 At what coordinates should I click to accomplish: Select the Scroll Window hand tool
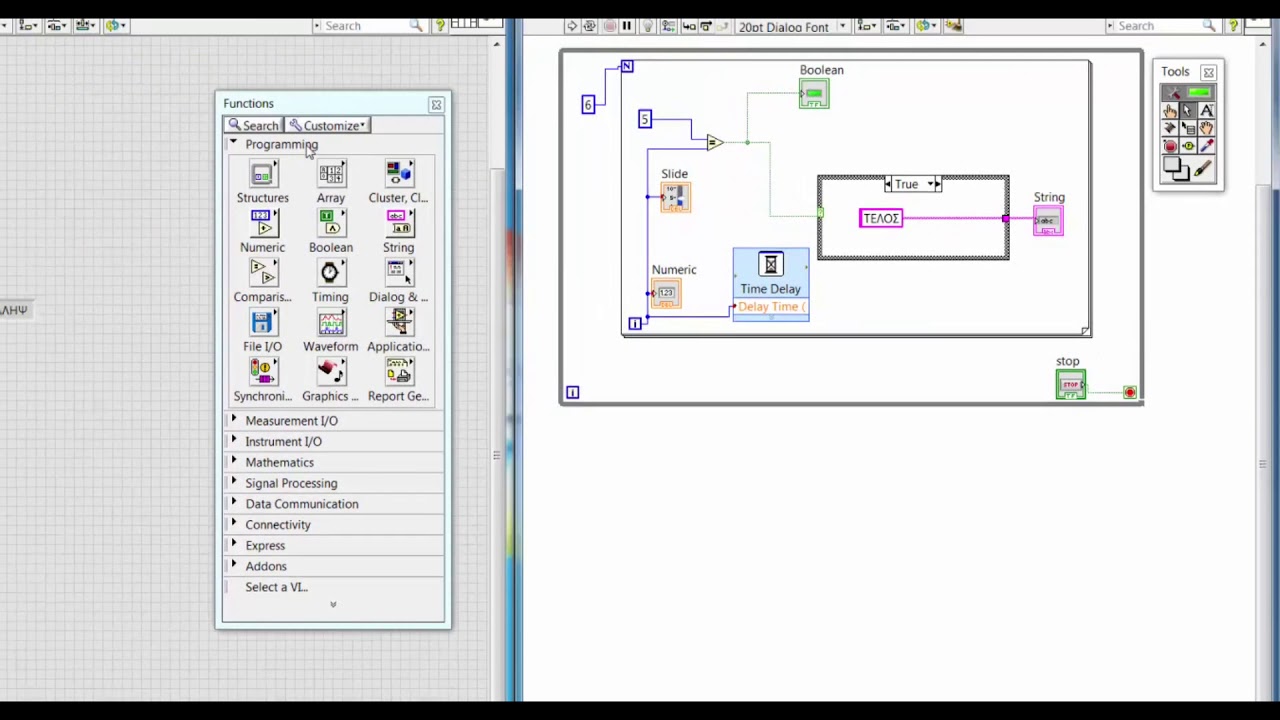pyautogui.click(x=1206, y=128)
